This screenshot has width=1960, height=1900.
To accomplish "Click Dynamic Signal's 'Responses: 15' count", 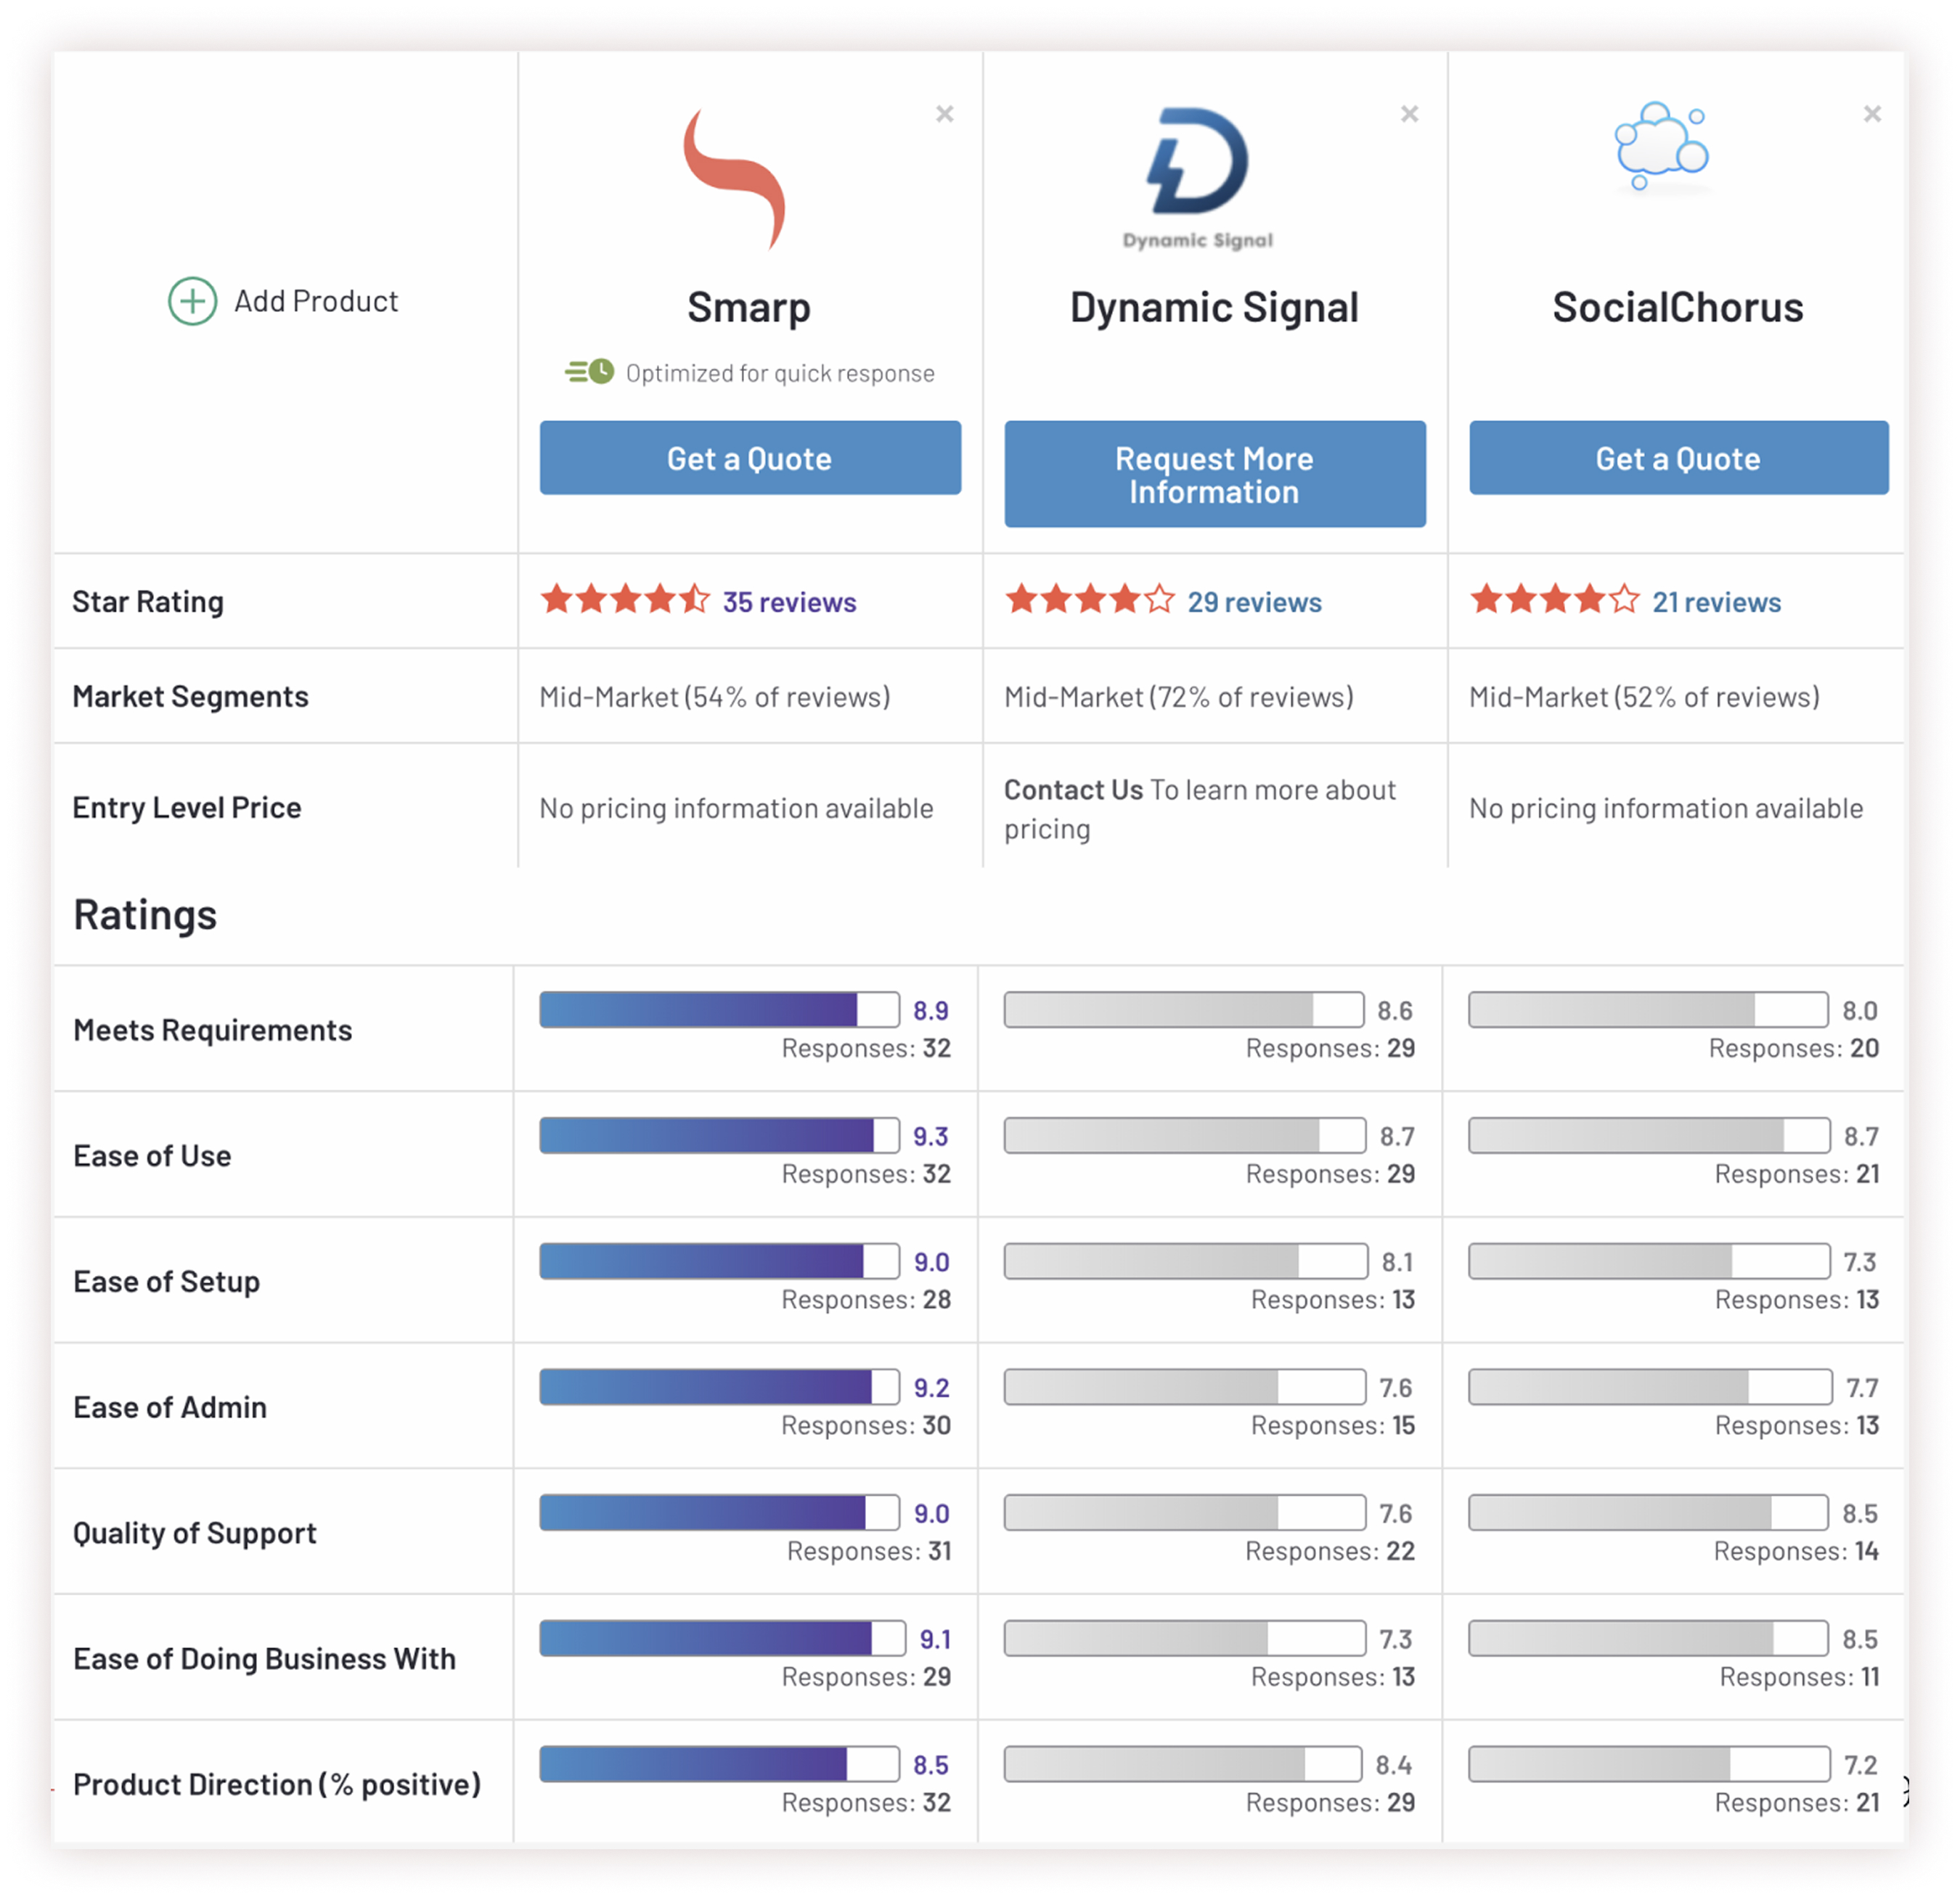I will [x=1333, y=1426].
